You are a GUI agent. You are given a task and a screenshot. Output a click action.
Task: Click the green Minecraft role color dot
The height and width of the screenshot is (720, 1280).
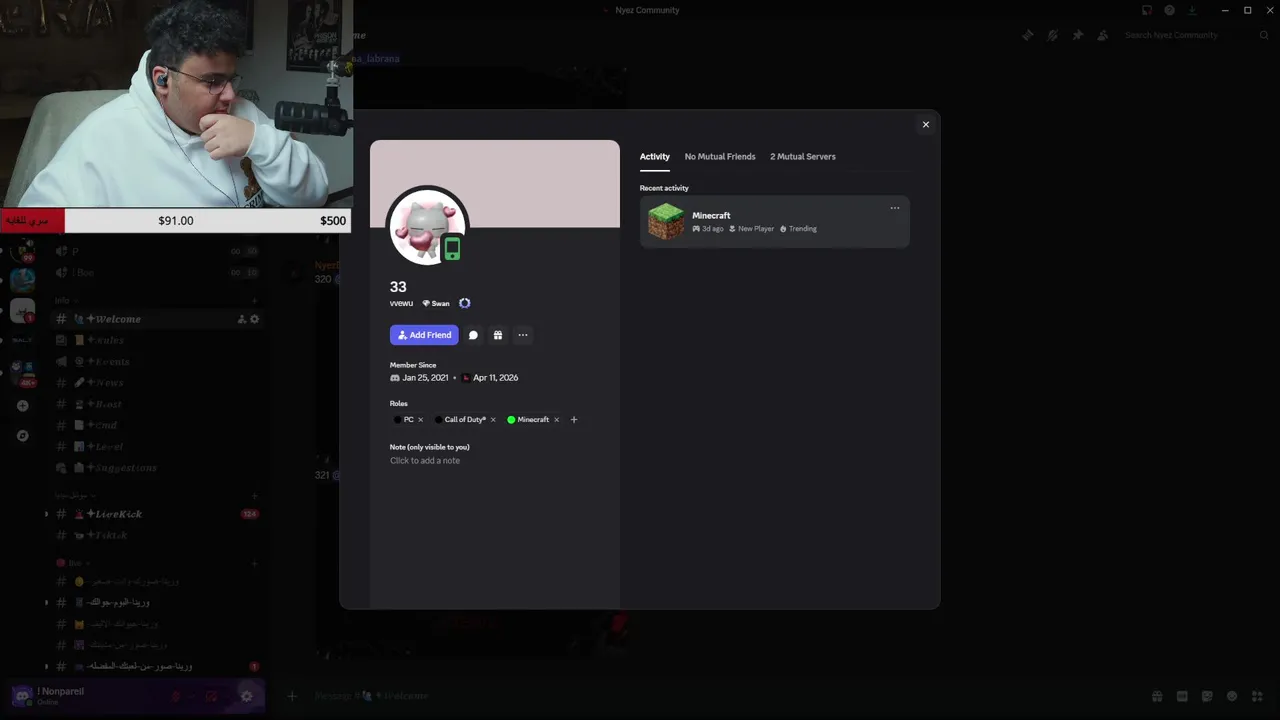point(511,420)
